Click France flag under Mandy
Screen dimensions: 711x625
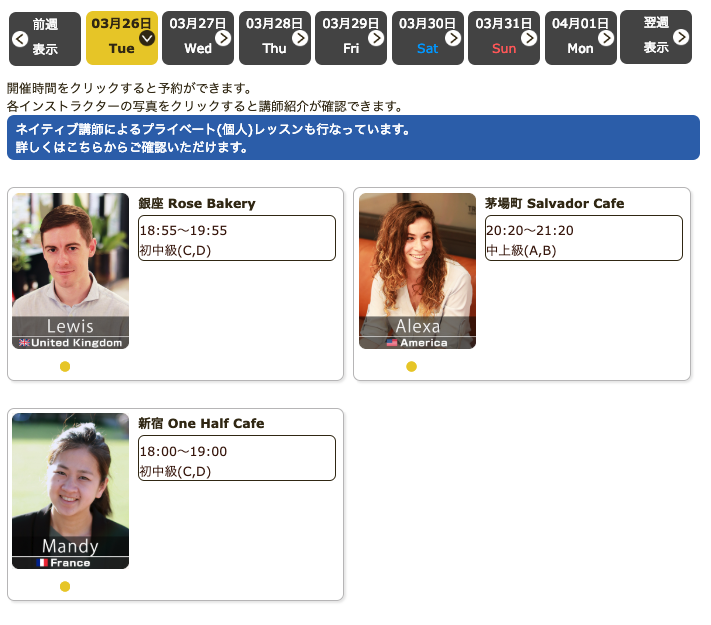coord(42,563)
